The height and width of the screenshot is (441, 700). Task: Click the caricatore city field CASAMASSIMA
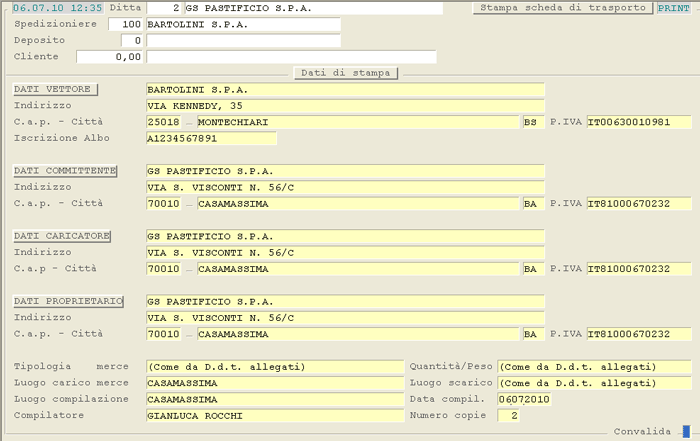coord(358,269)
